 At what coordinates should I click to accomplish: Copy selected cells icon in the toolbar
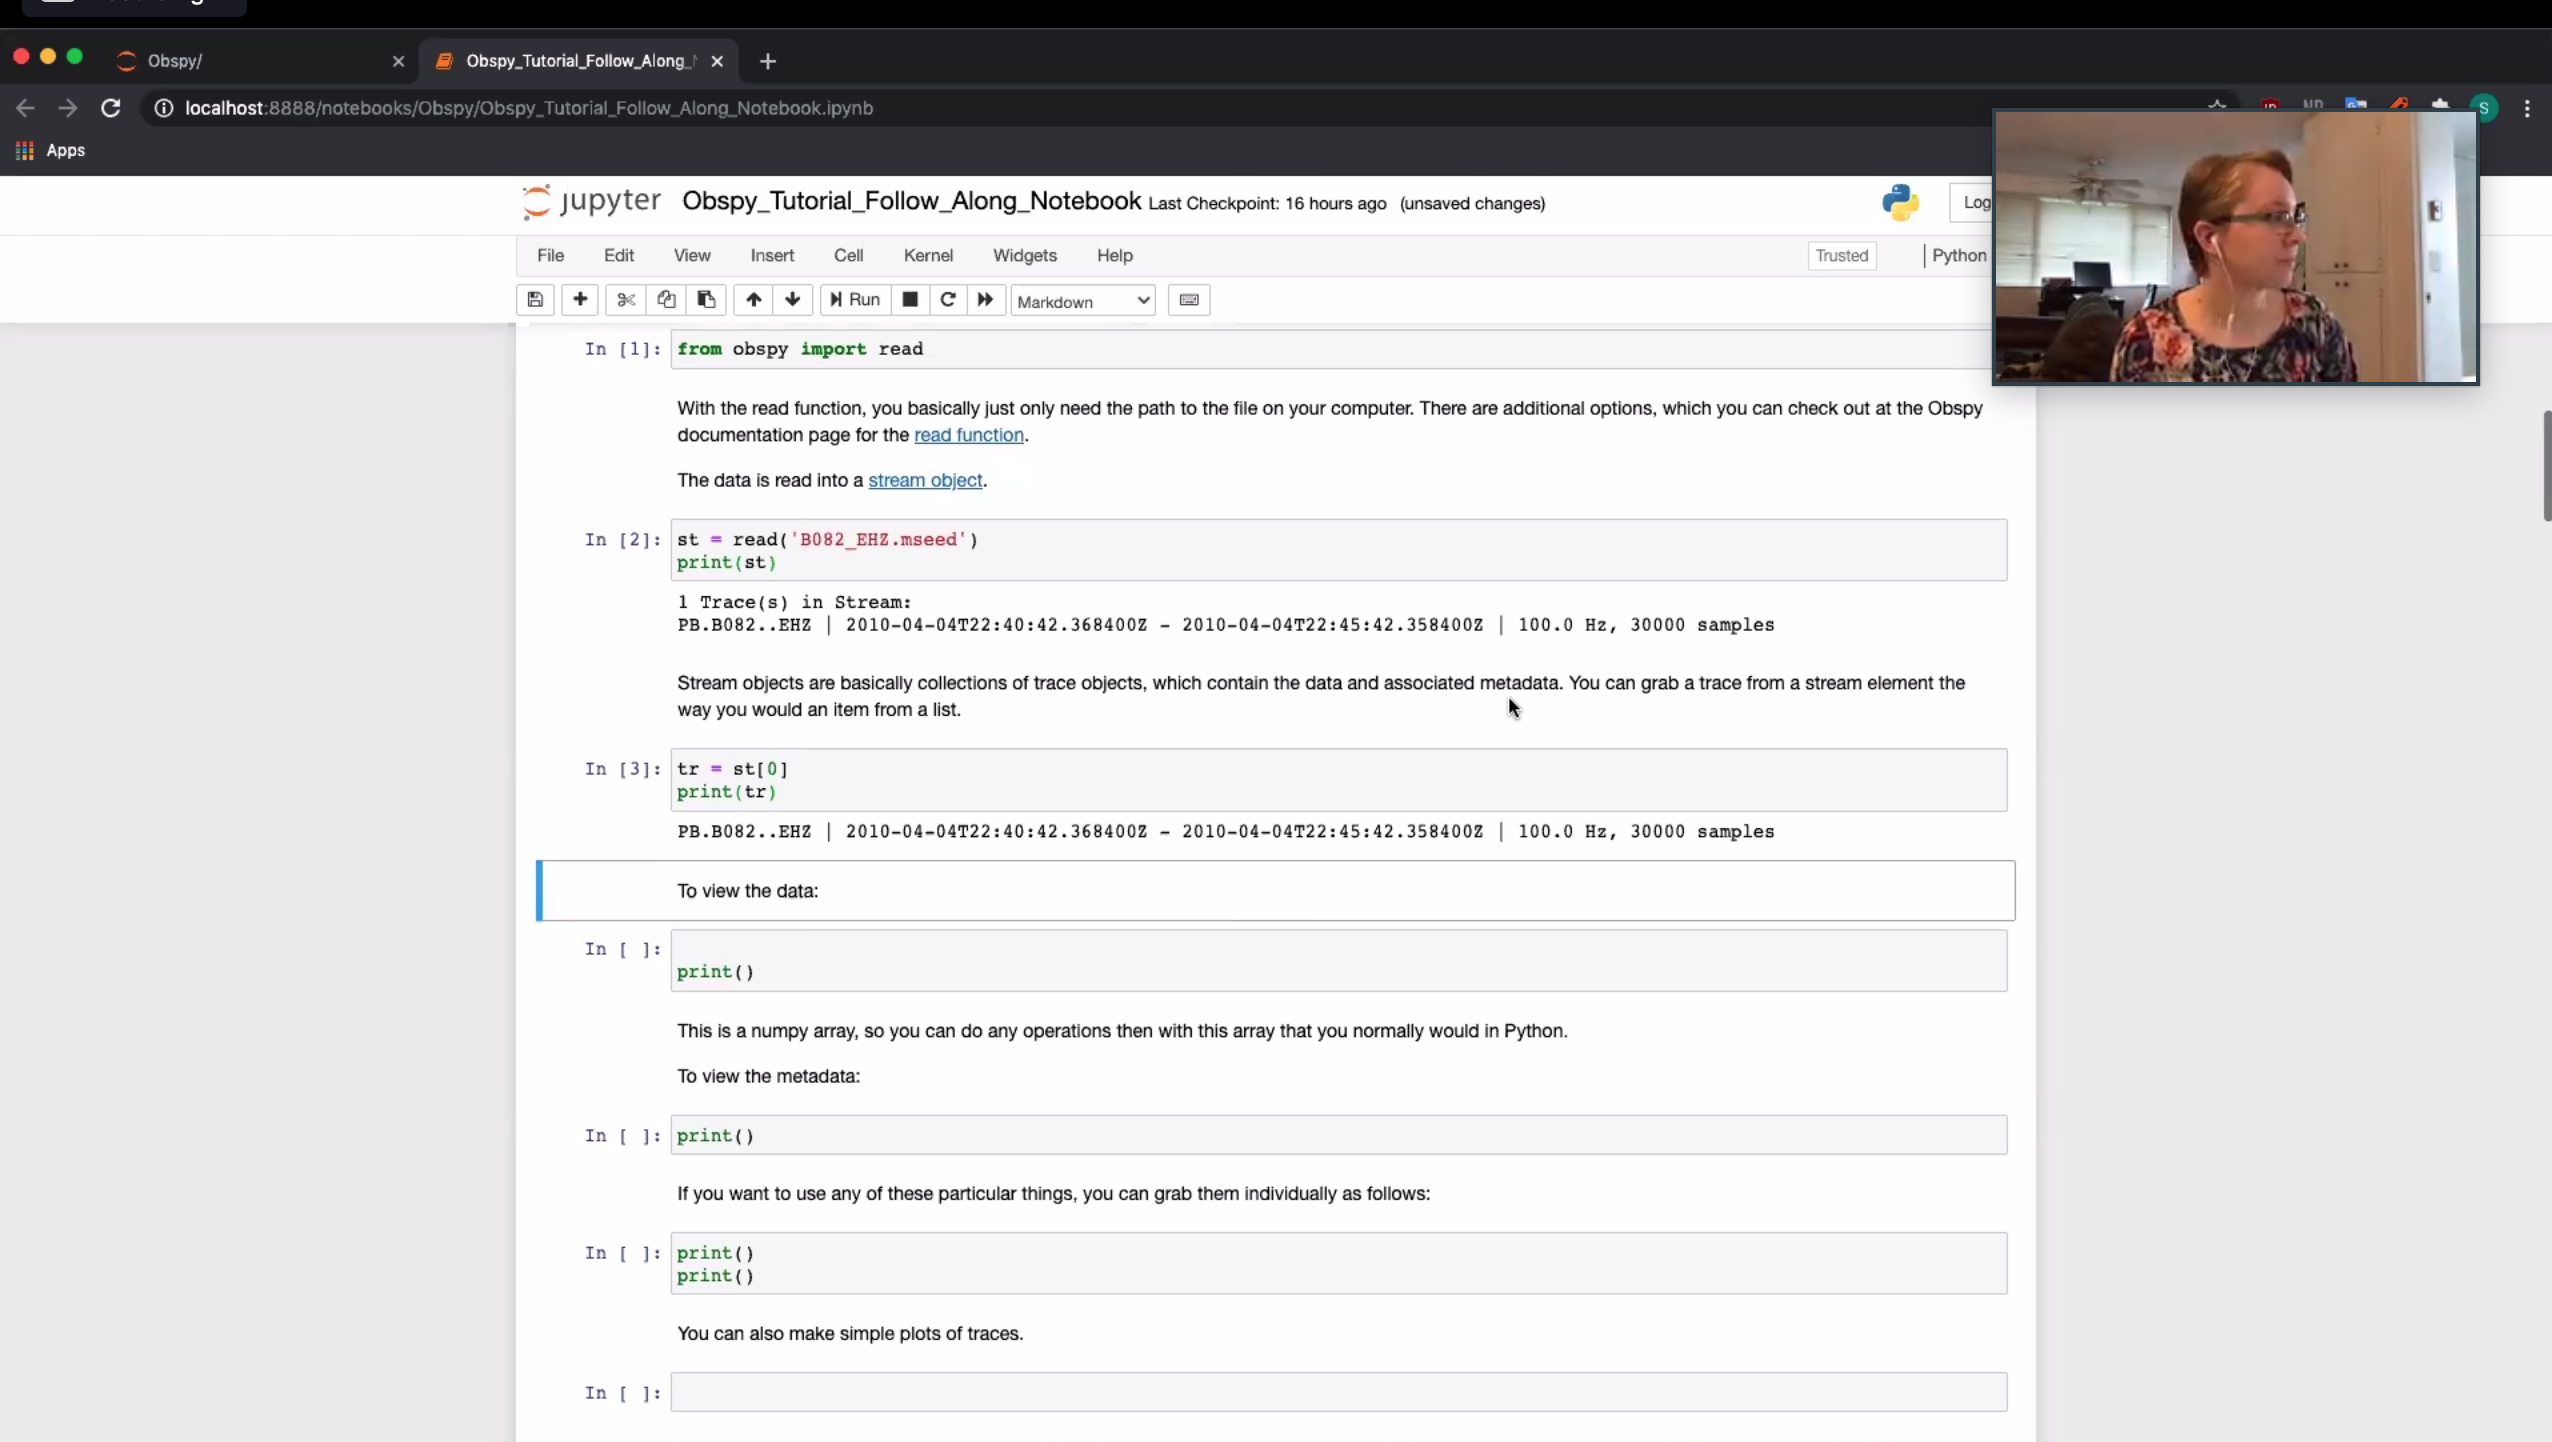pos(666,300)
